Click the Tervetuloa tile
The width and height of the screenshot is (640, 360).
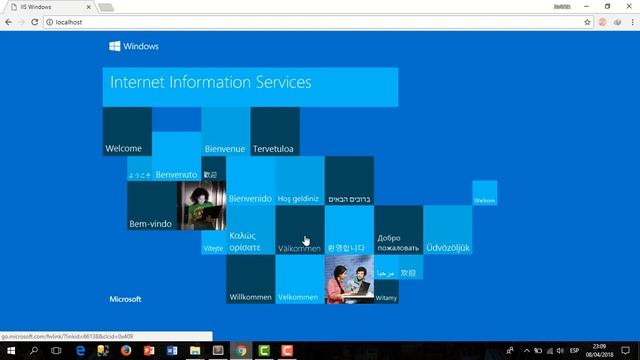[275, 131]
